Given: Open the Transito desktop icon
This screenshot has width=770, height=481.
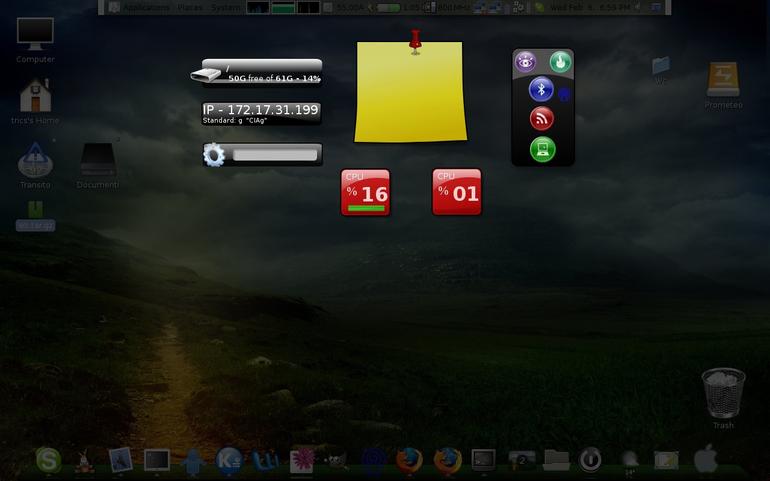Looking at the screenshot, I should [35, 160].
